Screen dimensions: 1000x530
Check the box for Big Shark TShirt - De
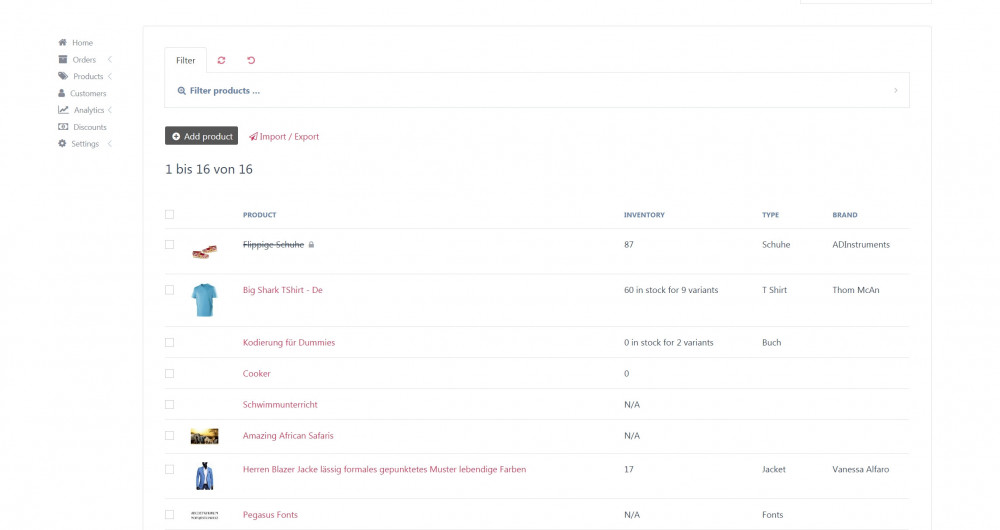(x=170, y=290)
